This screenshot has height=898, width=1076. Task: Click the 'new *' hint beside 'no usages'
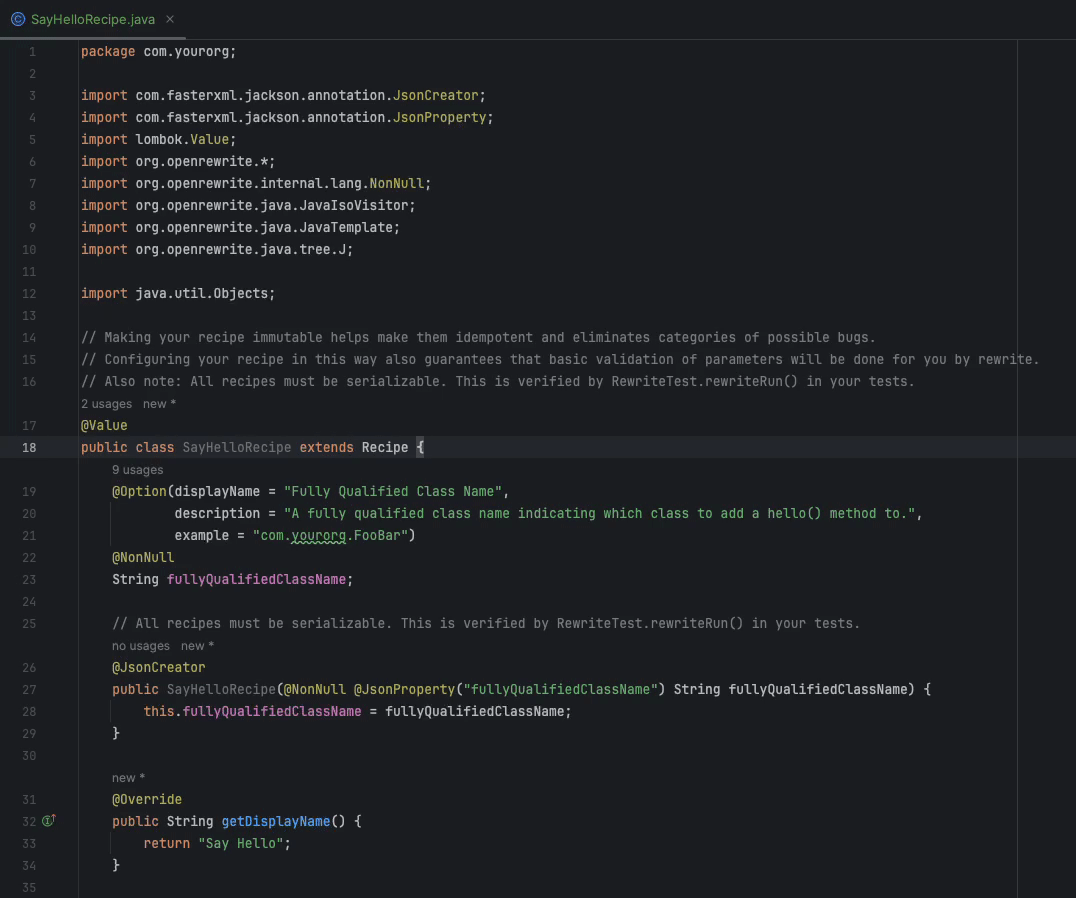click(198, 646)
